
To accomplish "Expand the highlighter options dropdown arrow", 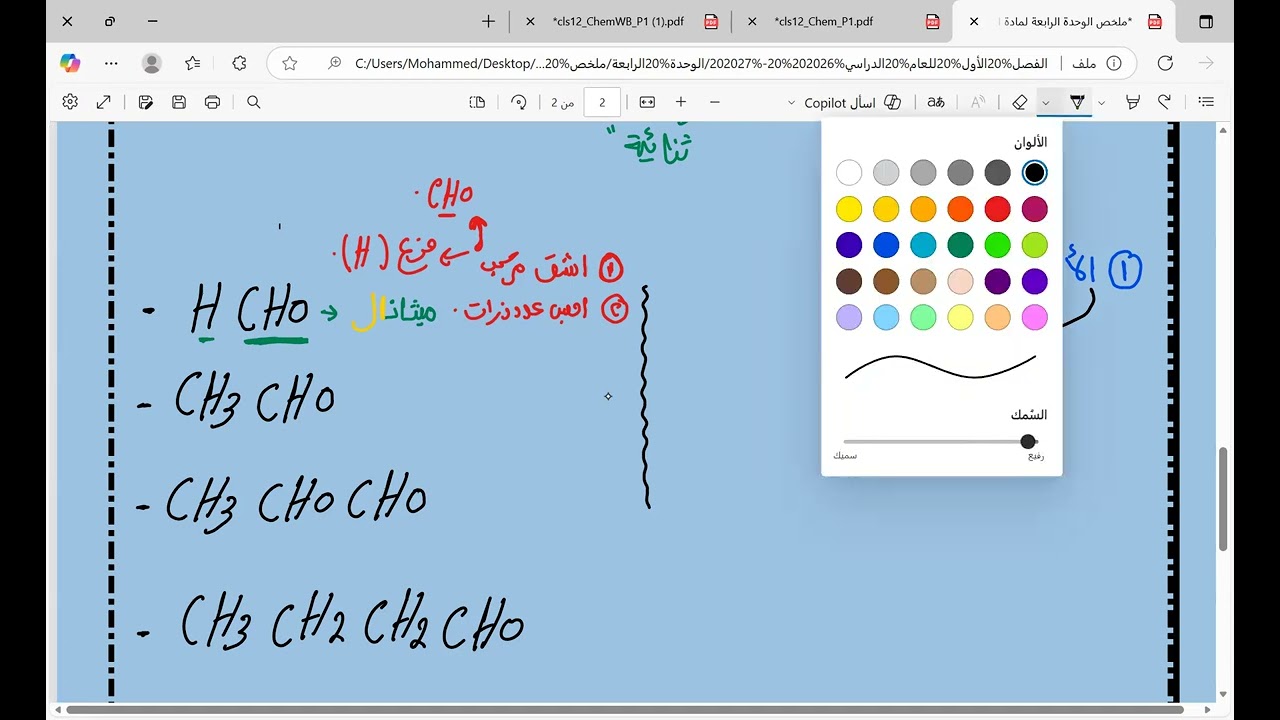I will tap(1102, 102).
